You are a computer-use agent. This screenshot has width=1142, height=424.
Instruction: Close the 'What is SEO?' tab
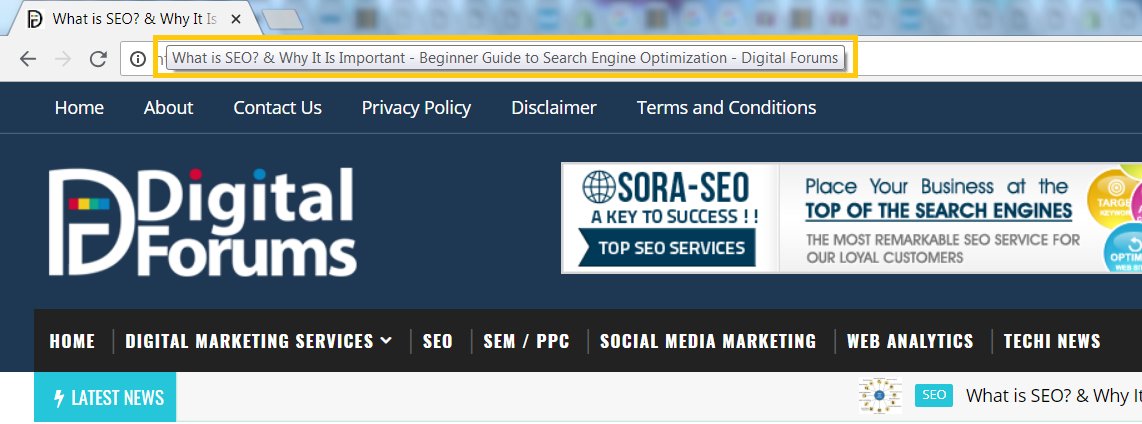(x=236, y=19)
